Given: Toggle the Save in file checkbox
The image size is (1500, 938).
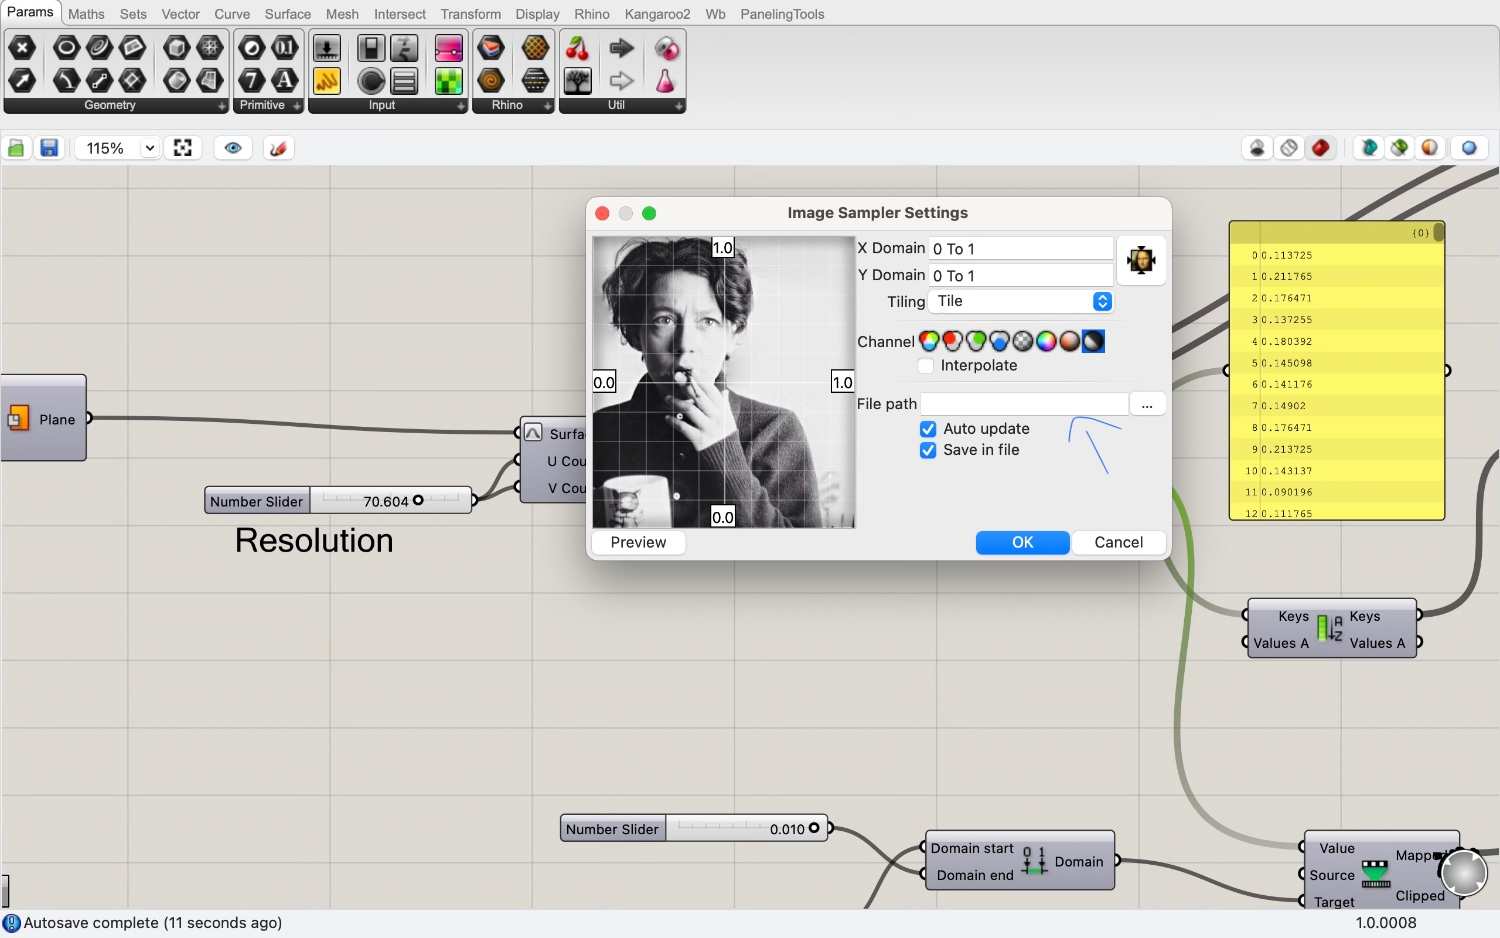Looking at the screenshot, I should (x=928, y=450).
